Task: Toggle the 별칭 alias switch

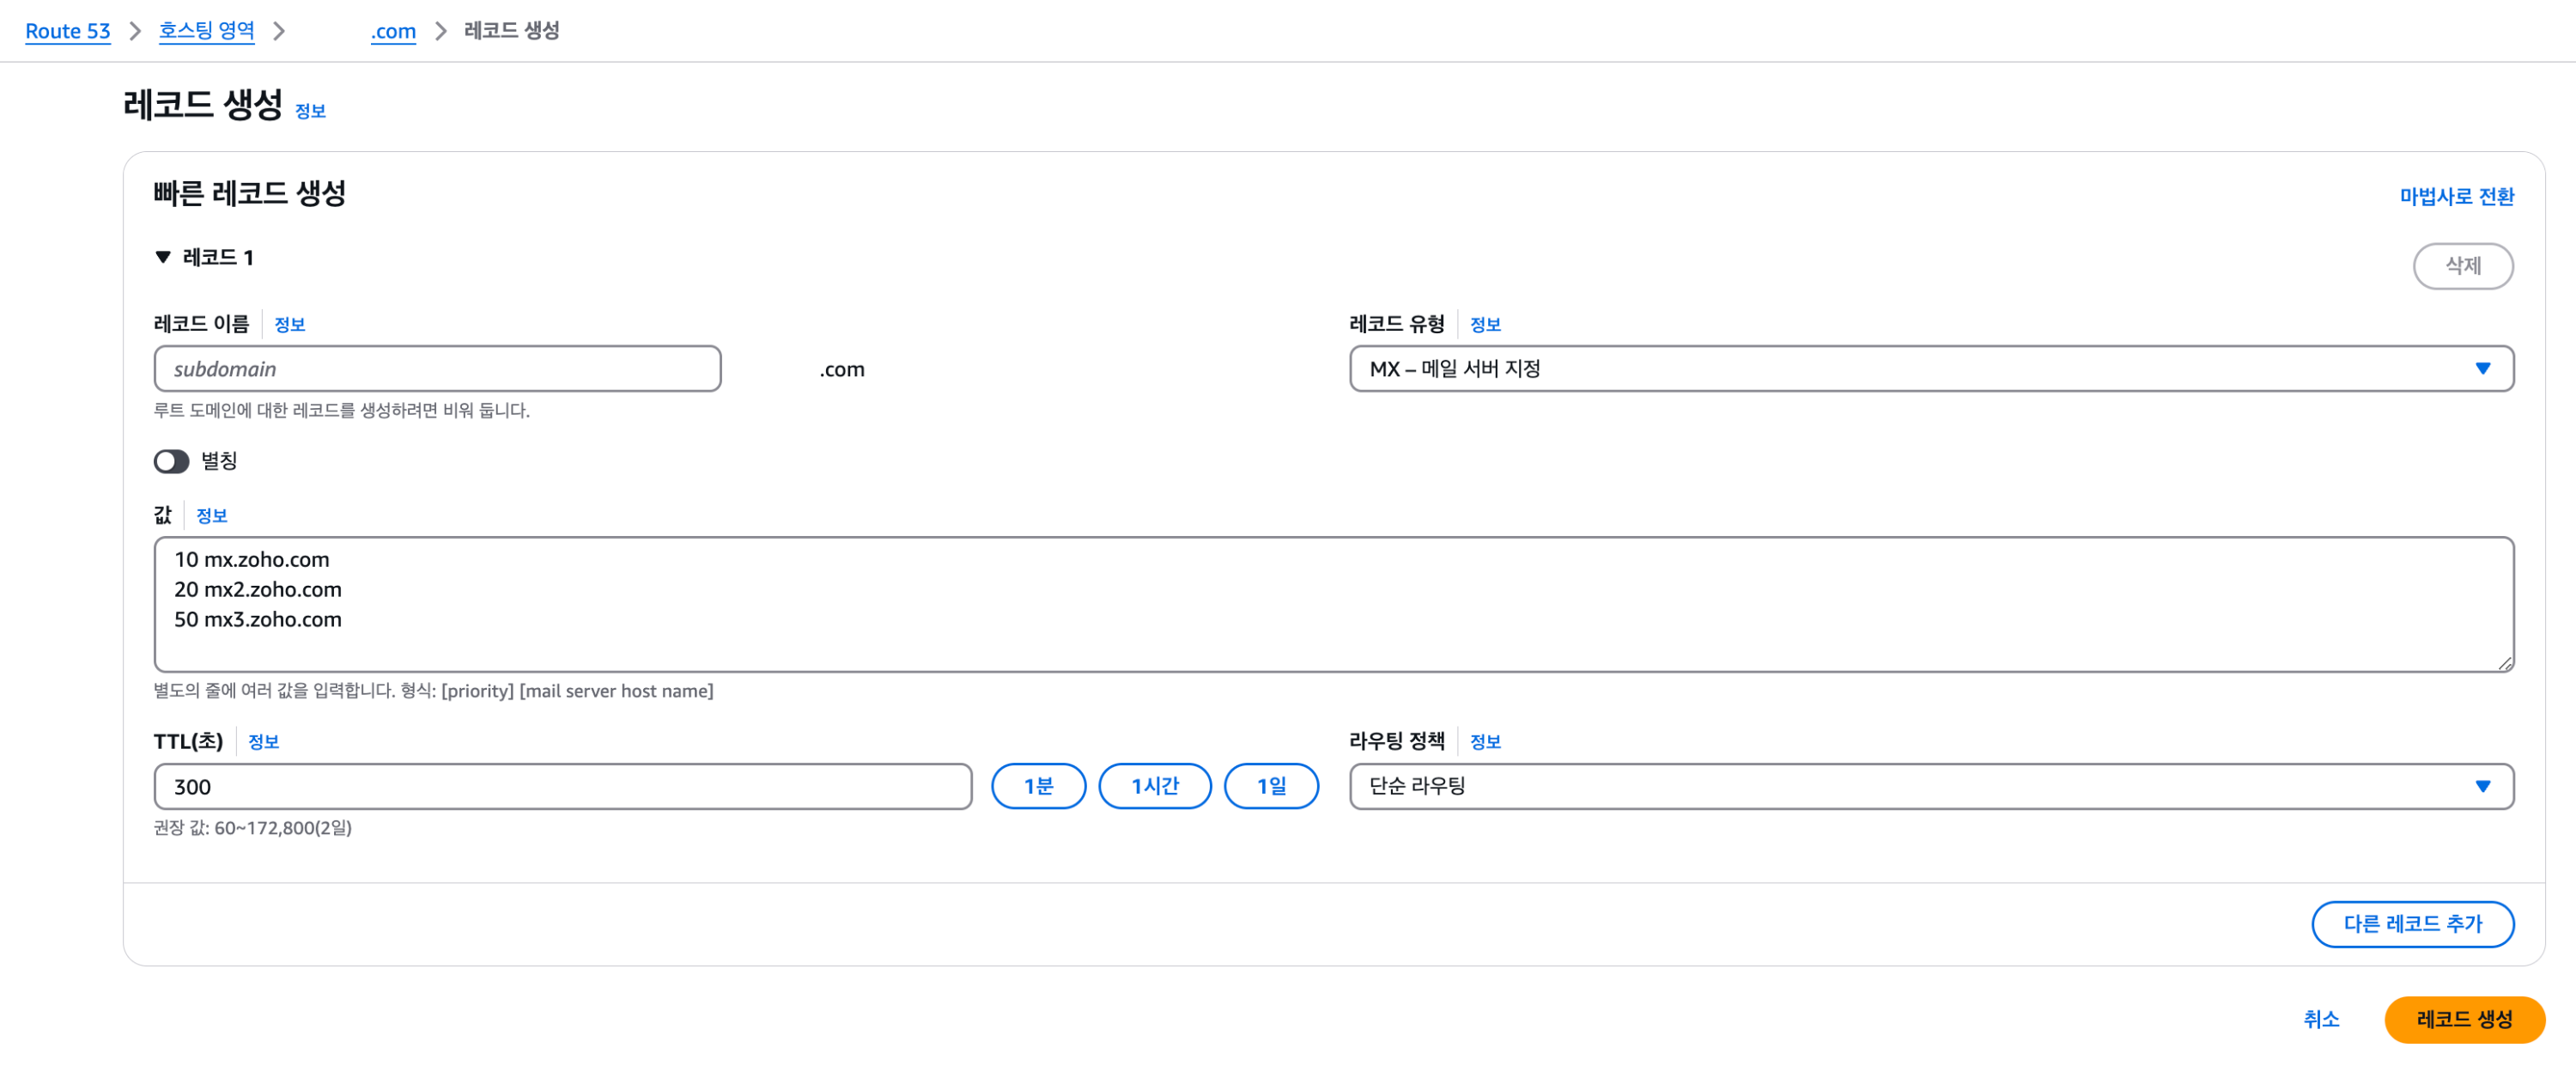Action: (171, 461)
